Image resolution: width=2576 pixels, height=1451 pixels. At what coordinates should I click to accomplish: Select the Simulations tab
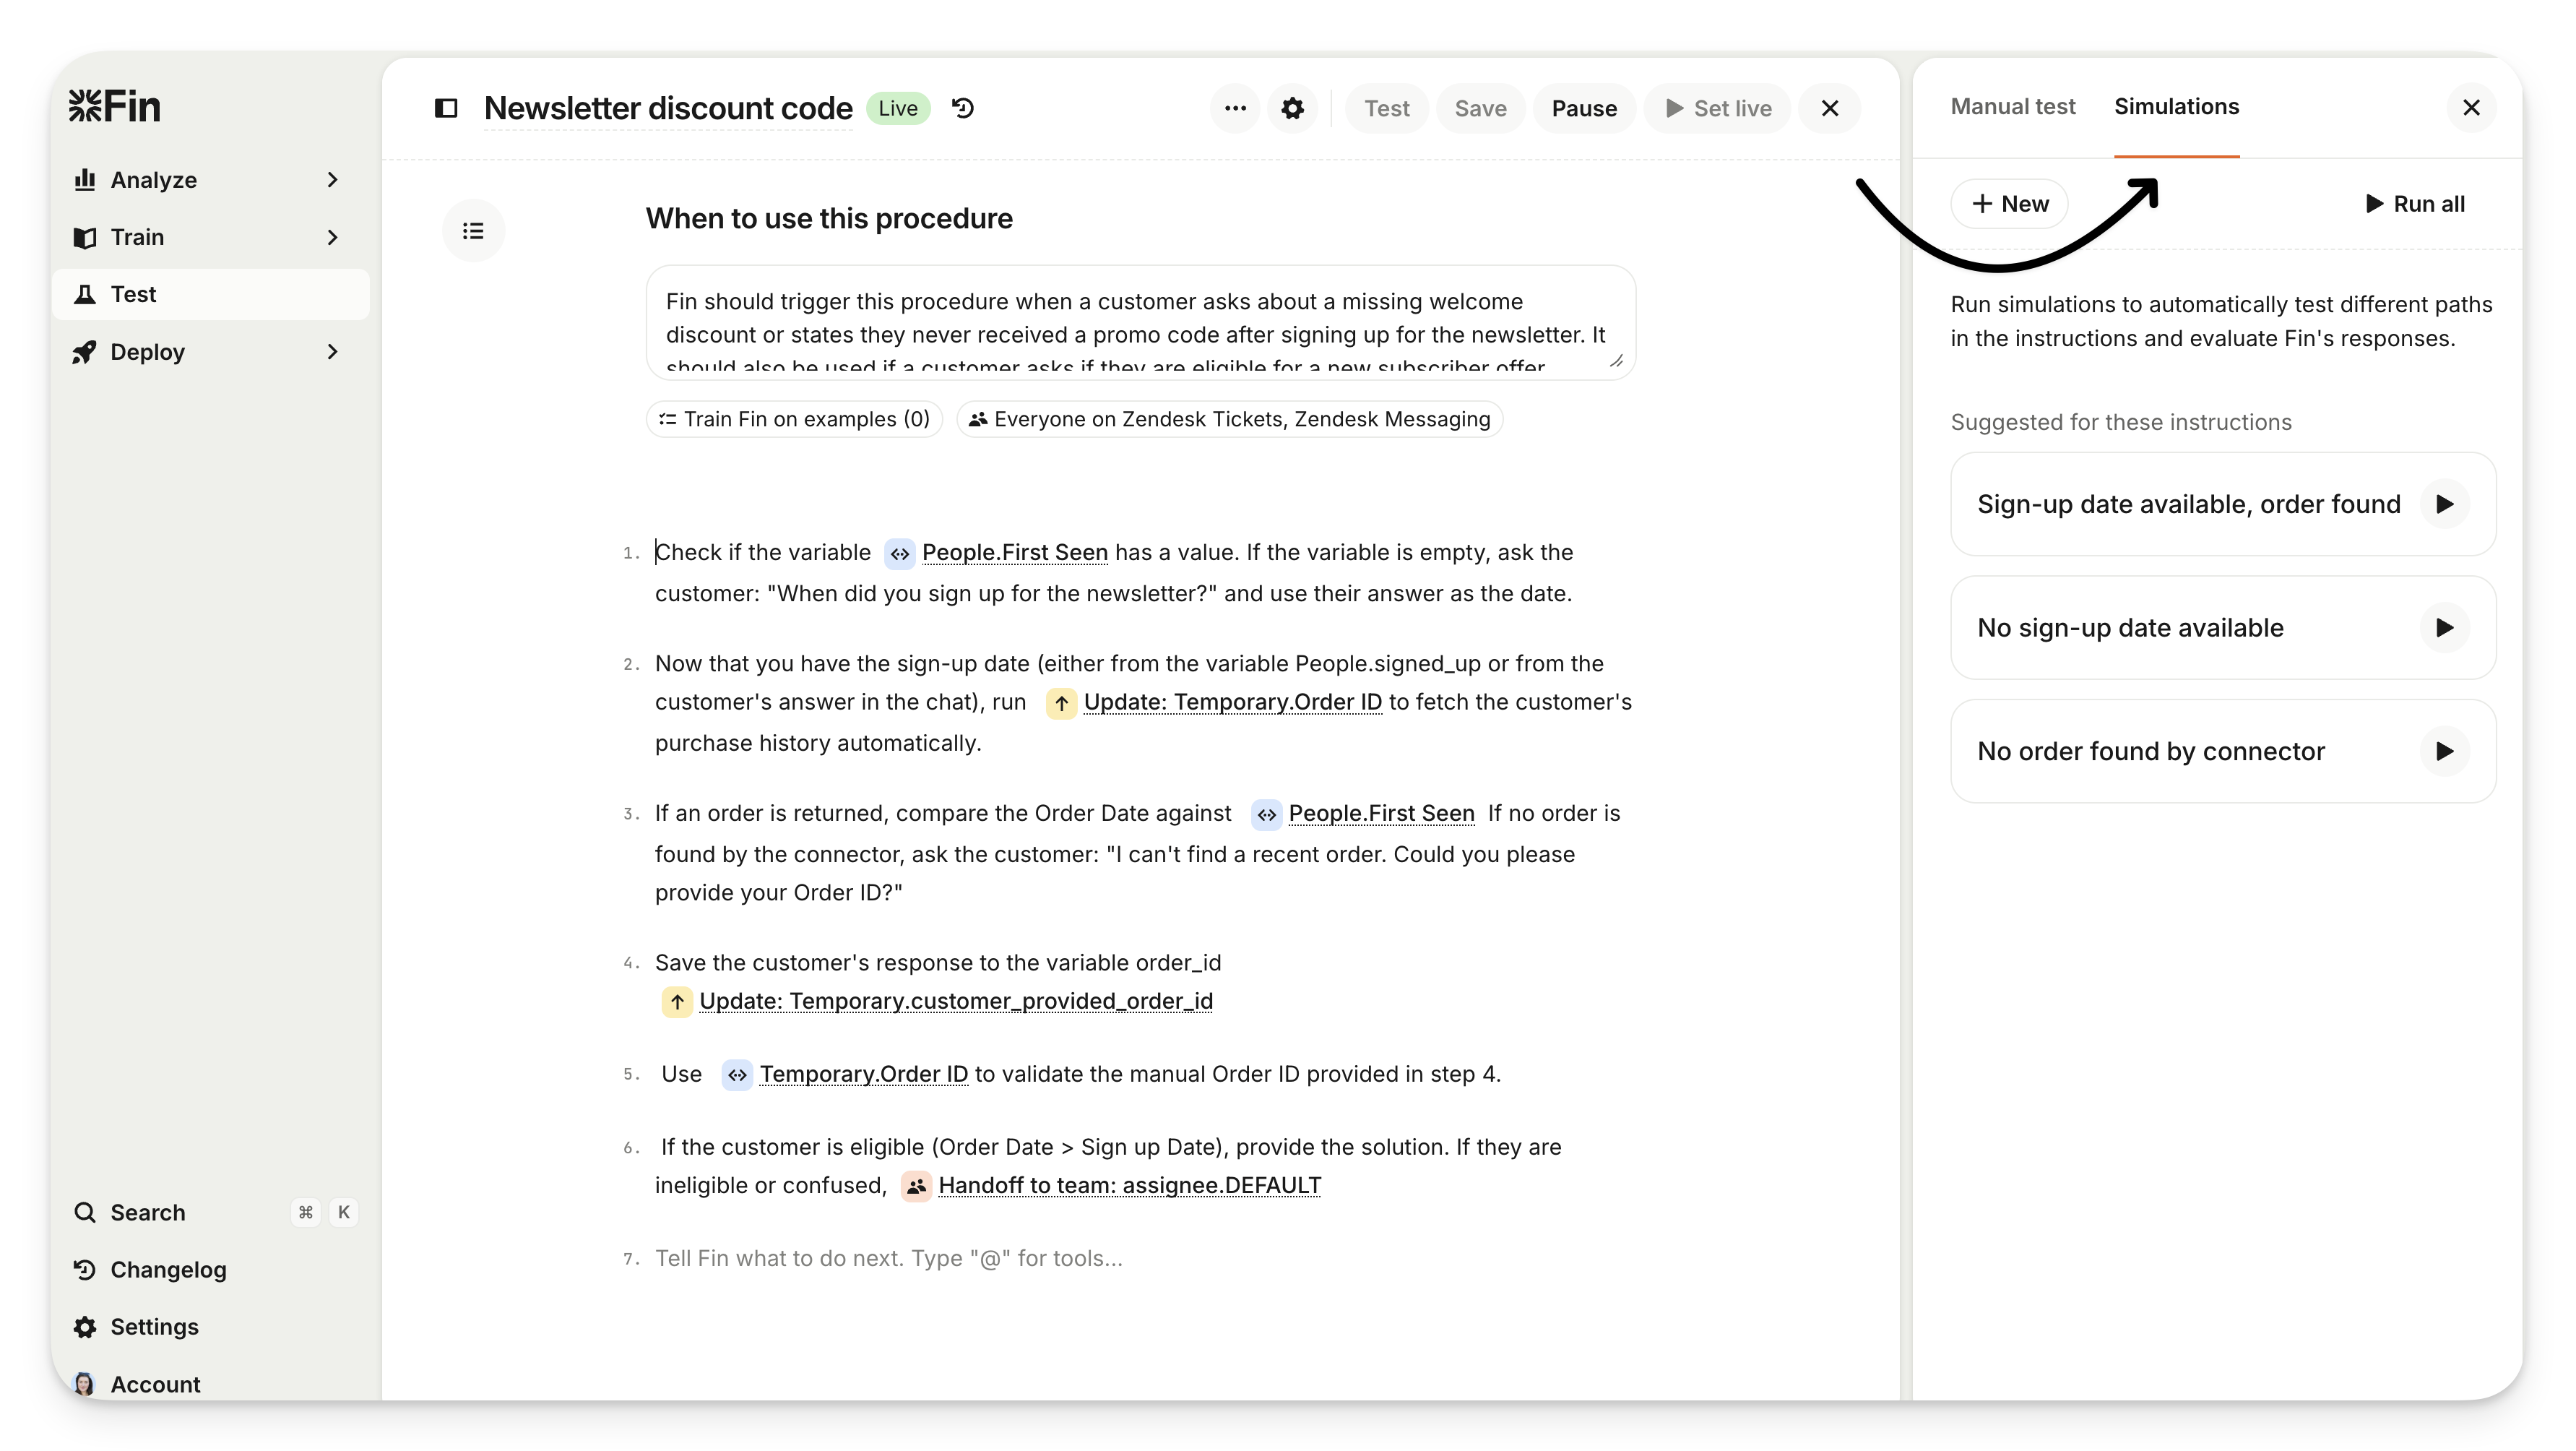pyautogui.click(x=2176, y=107)
